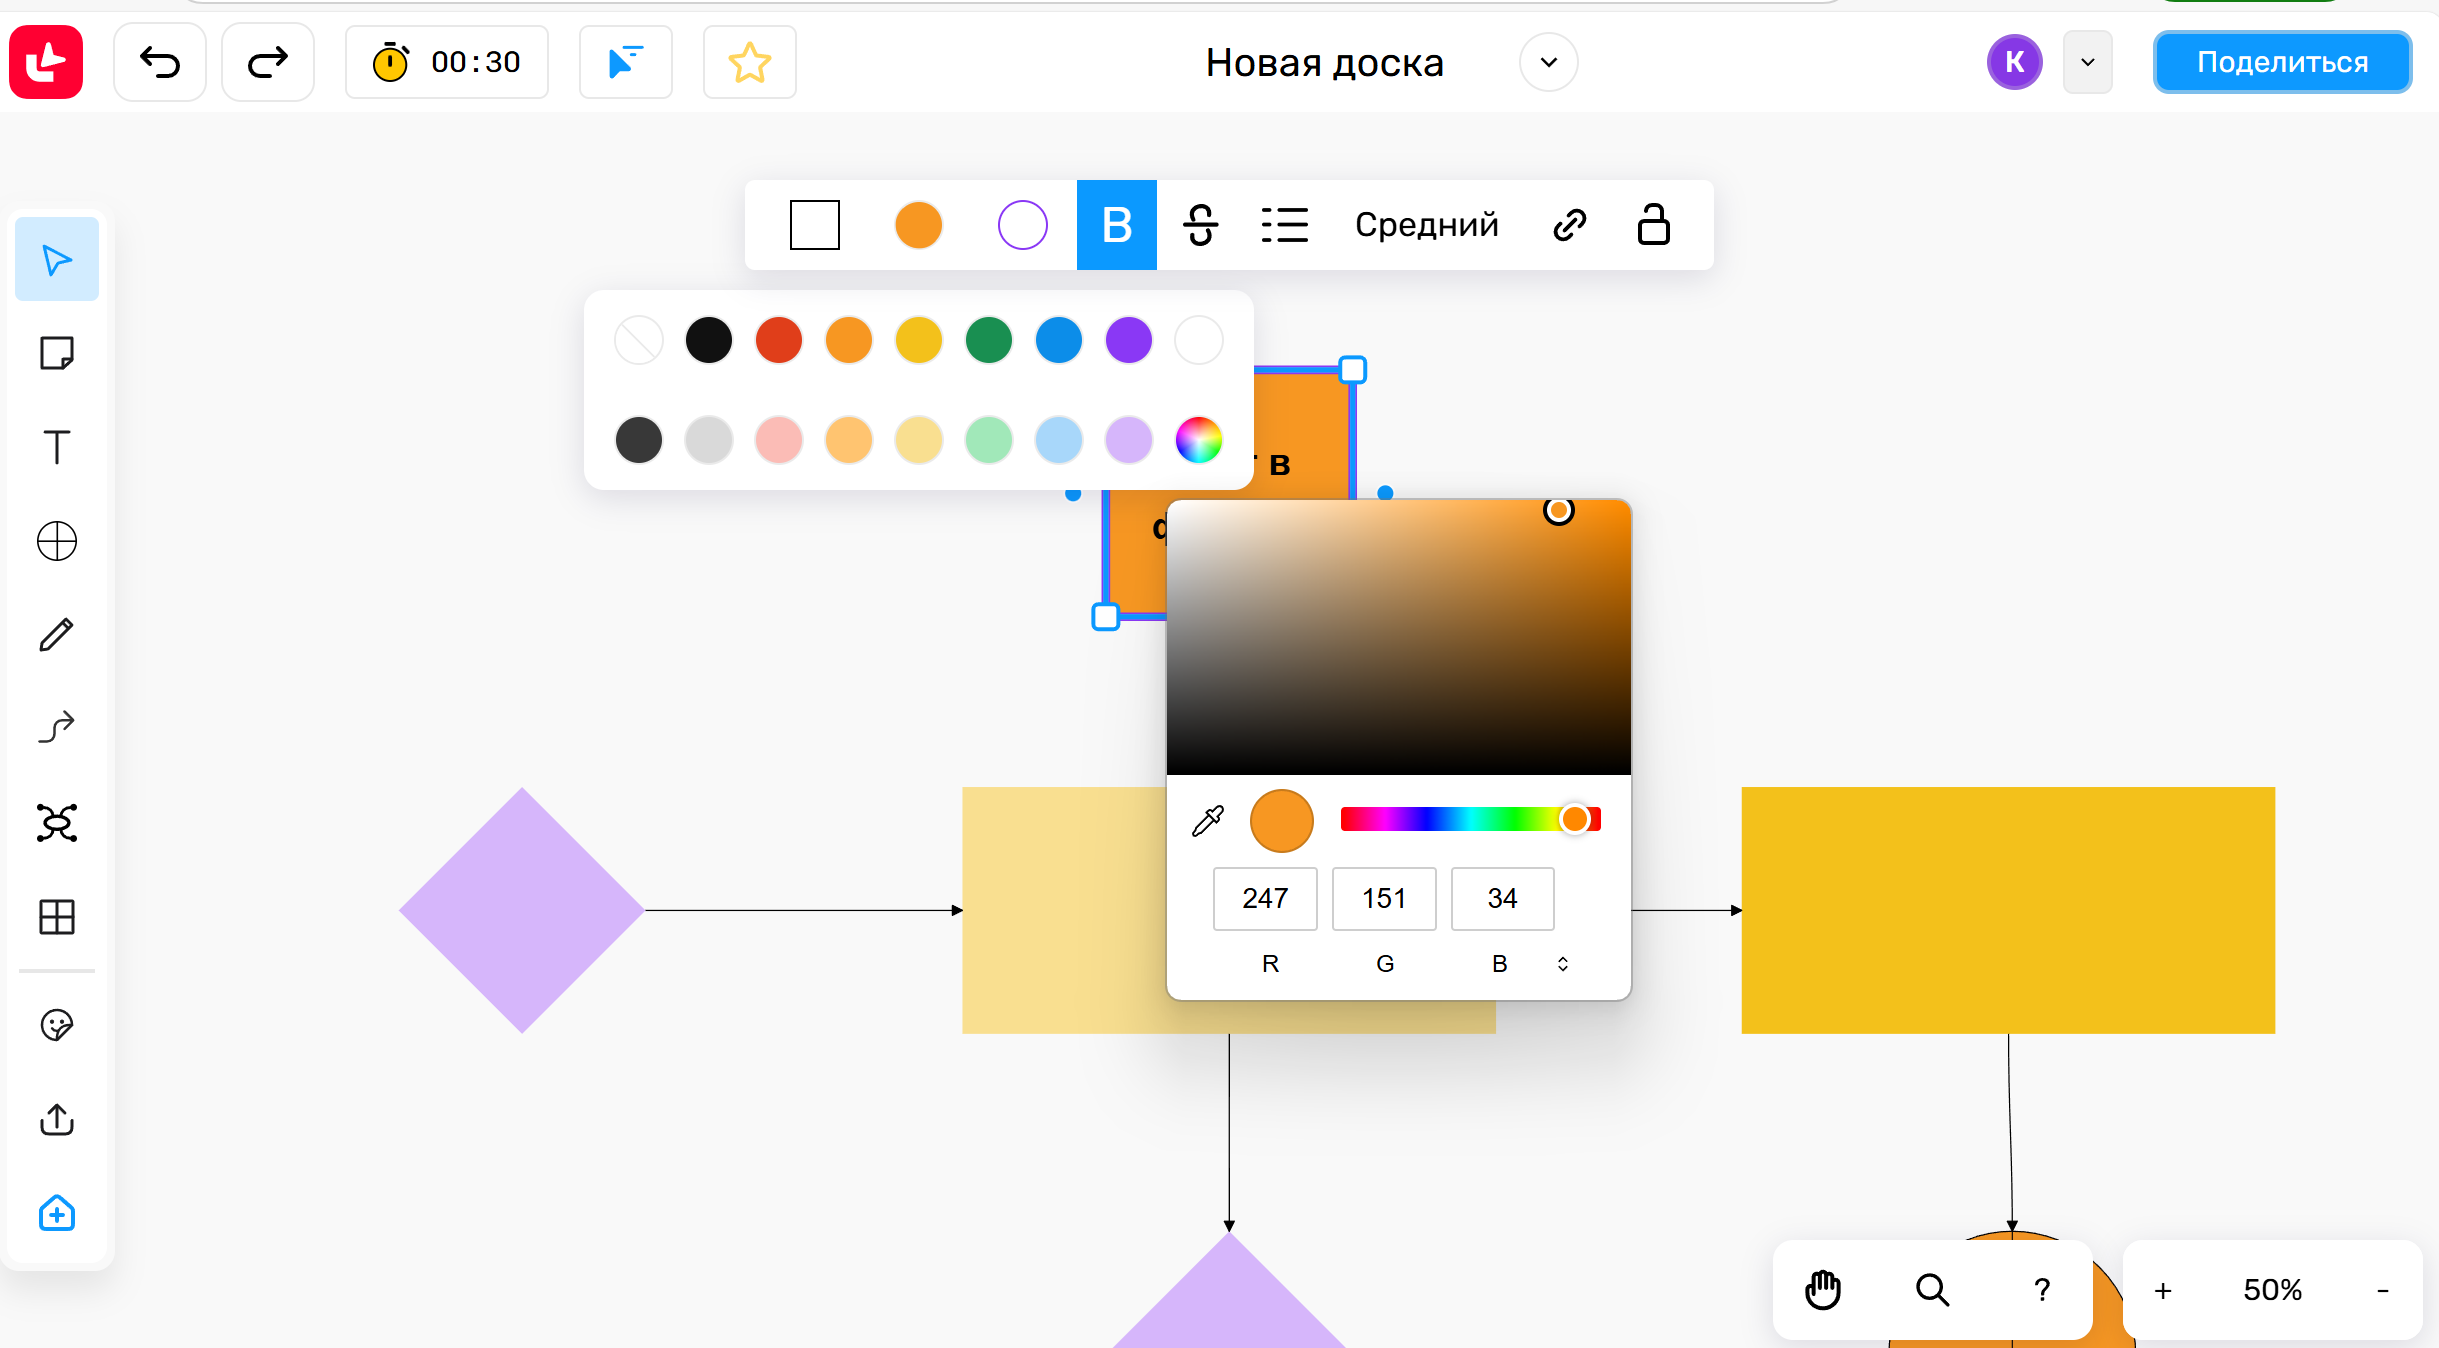The image size is (2439, 1348).
Task: Open board search magnifier
Action: point(1933,1290)
